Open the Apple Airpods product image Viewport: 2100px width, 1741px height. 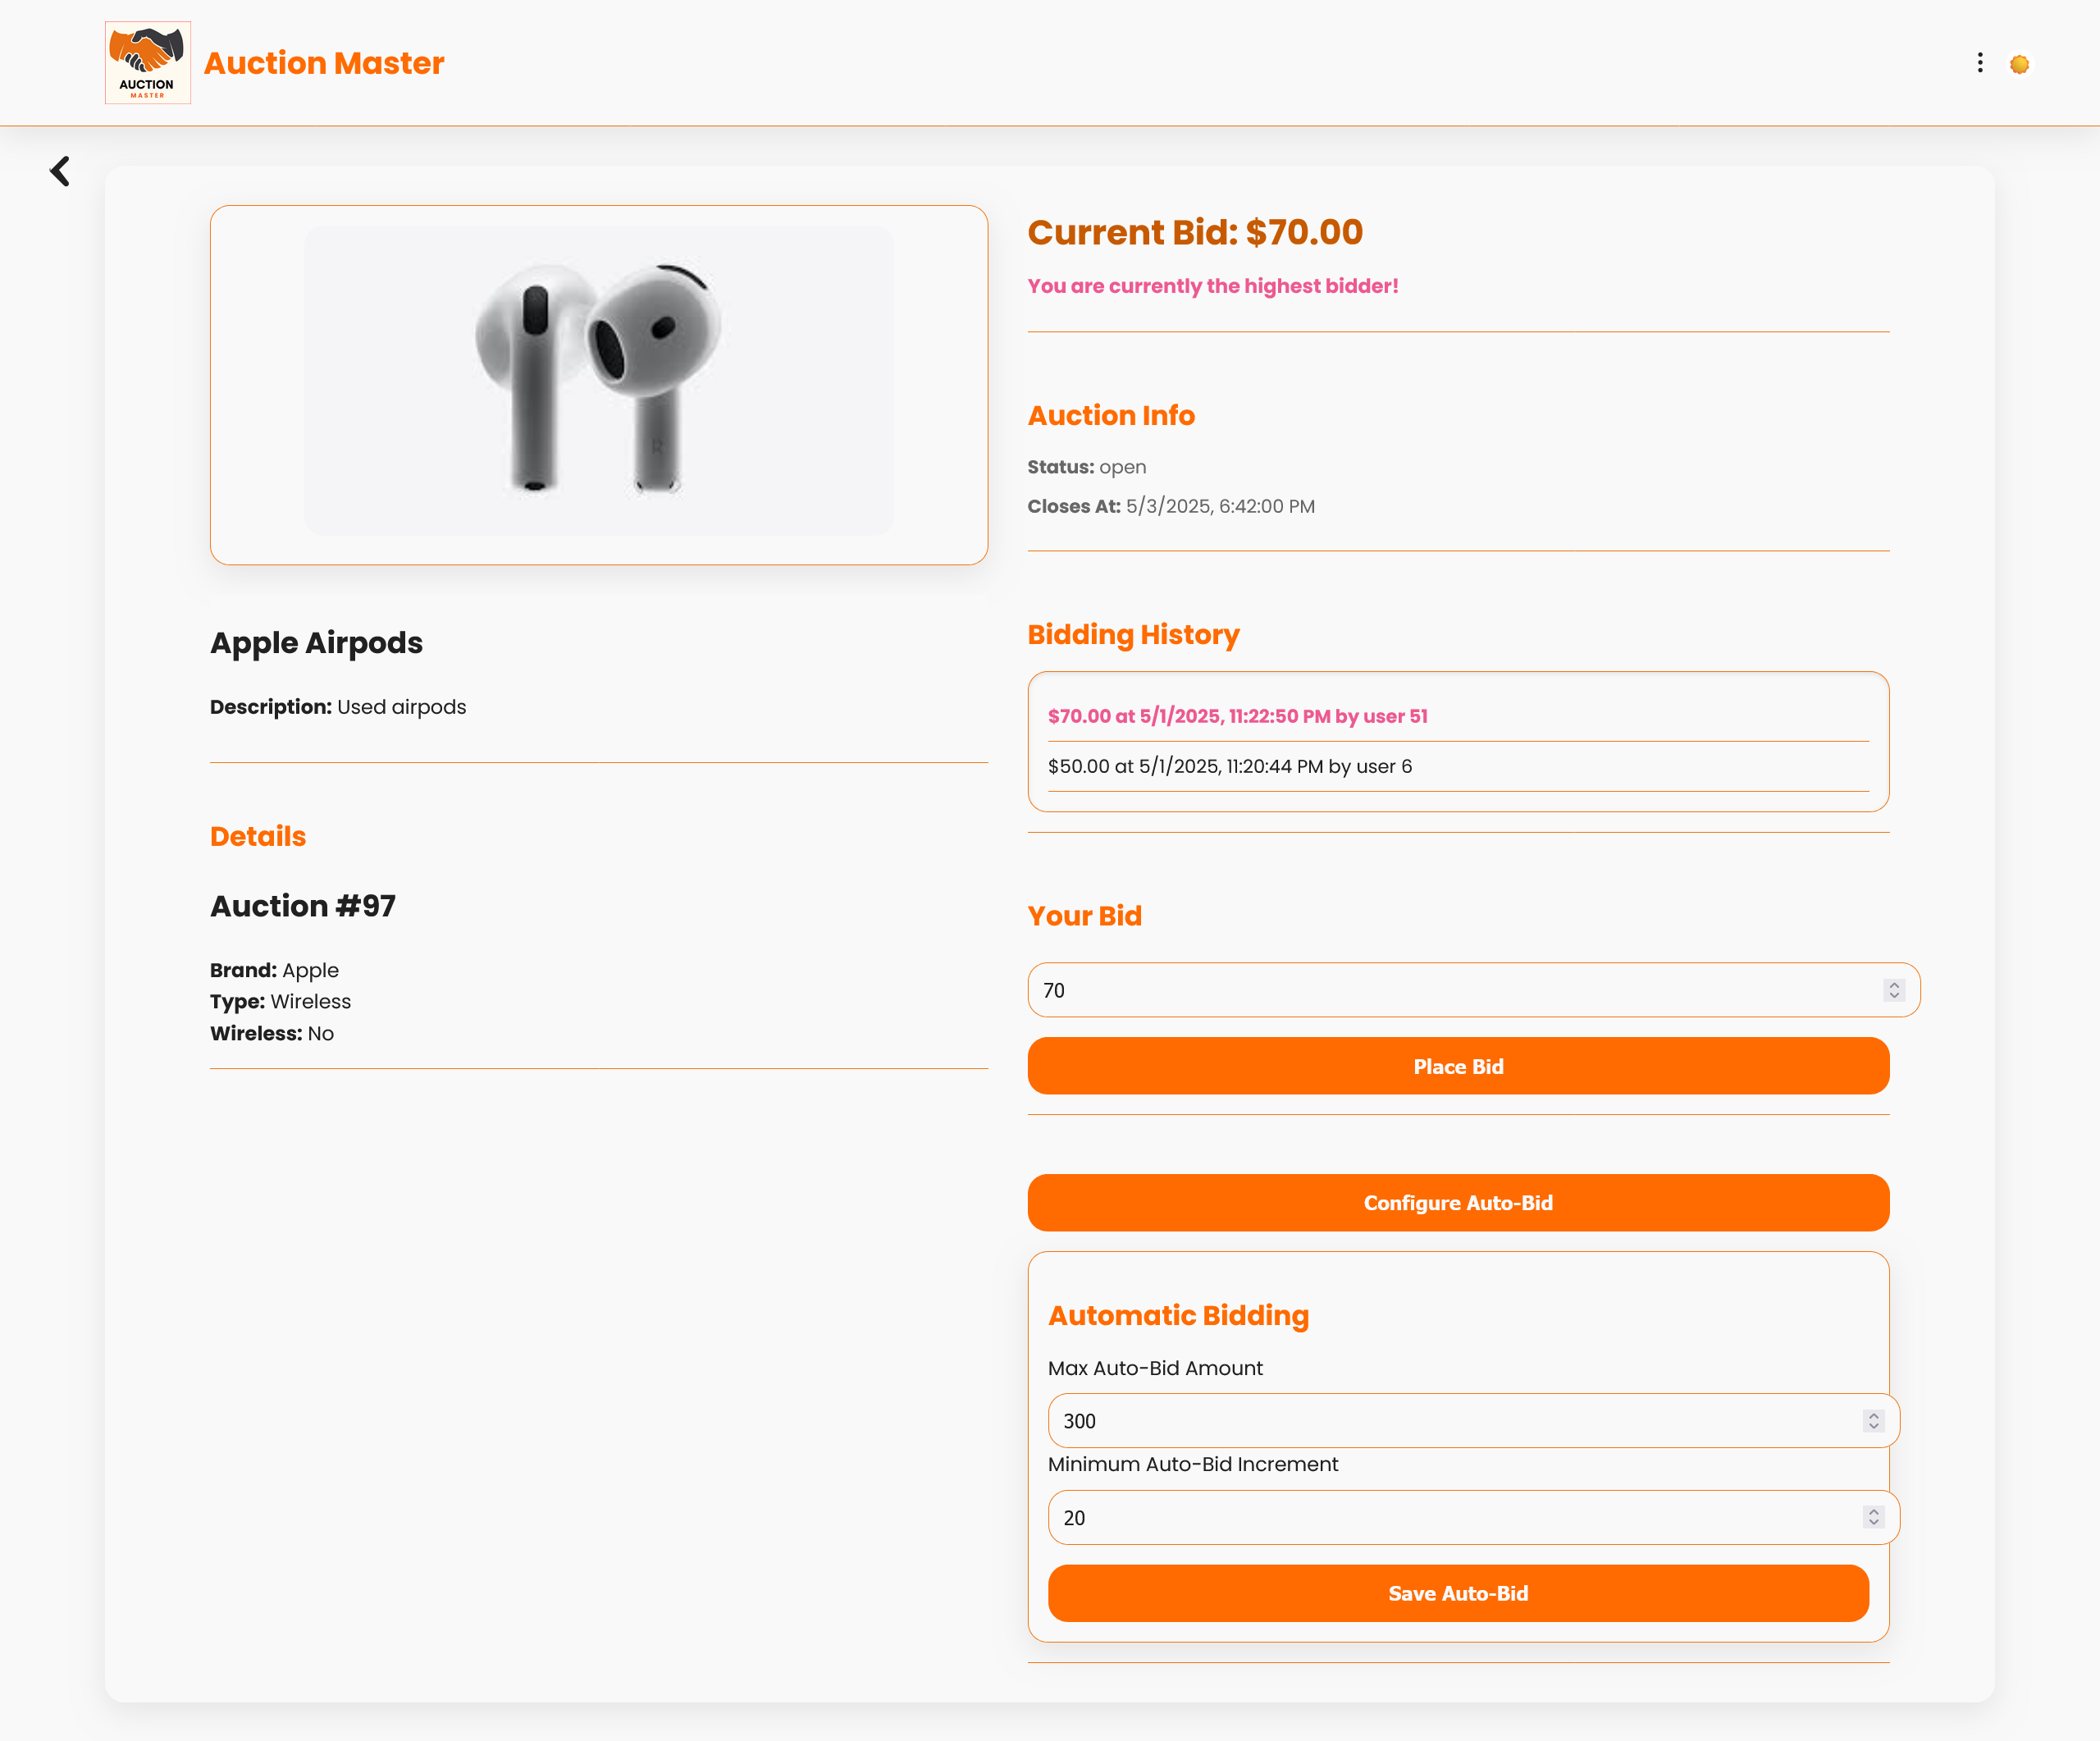(x=599, y=381)
